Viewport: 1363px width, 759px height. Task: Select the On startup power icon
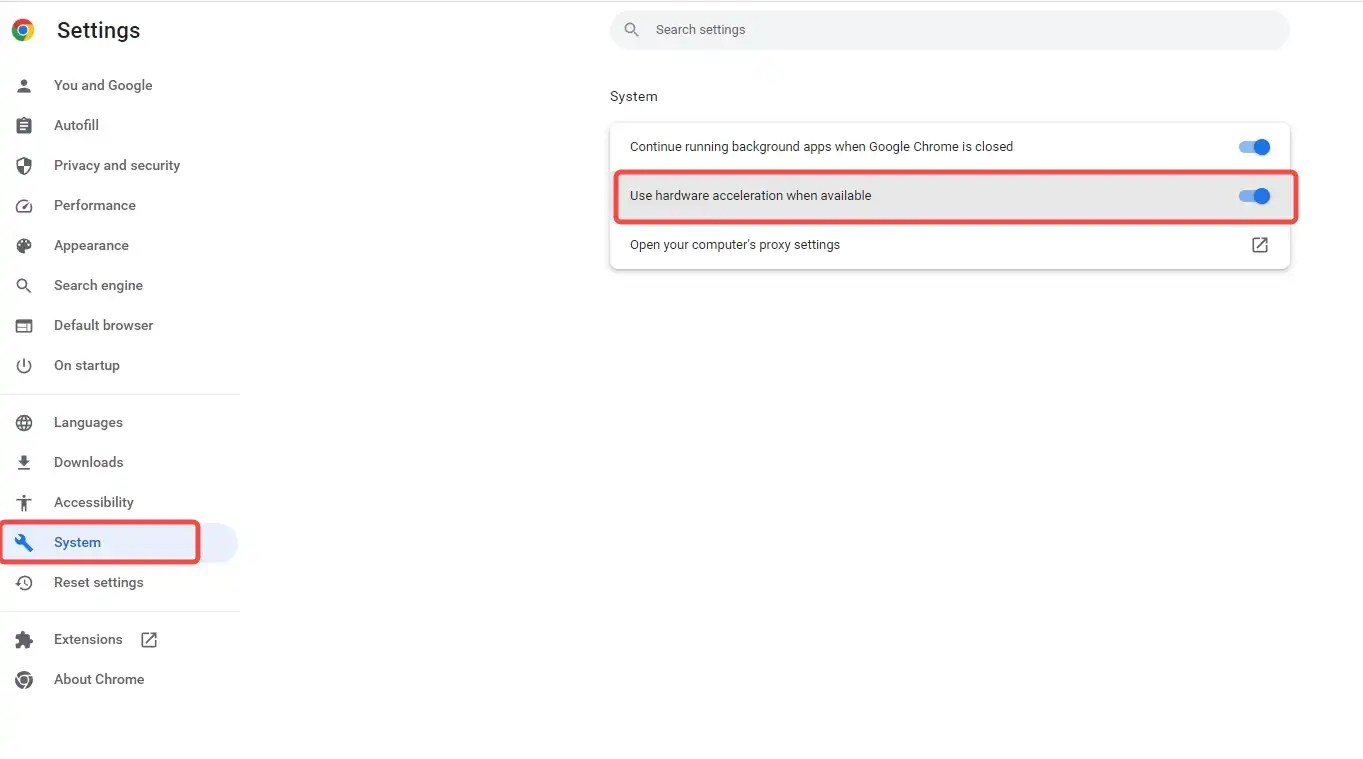23,365
